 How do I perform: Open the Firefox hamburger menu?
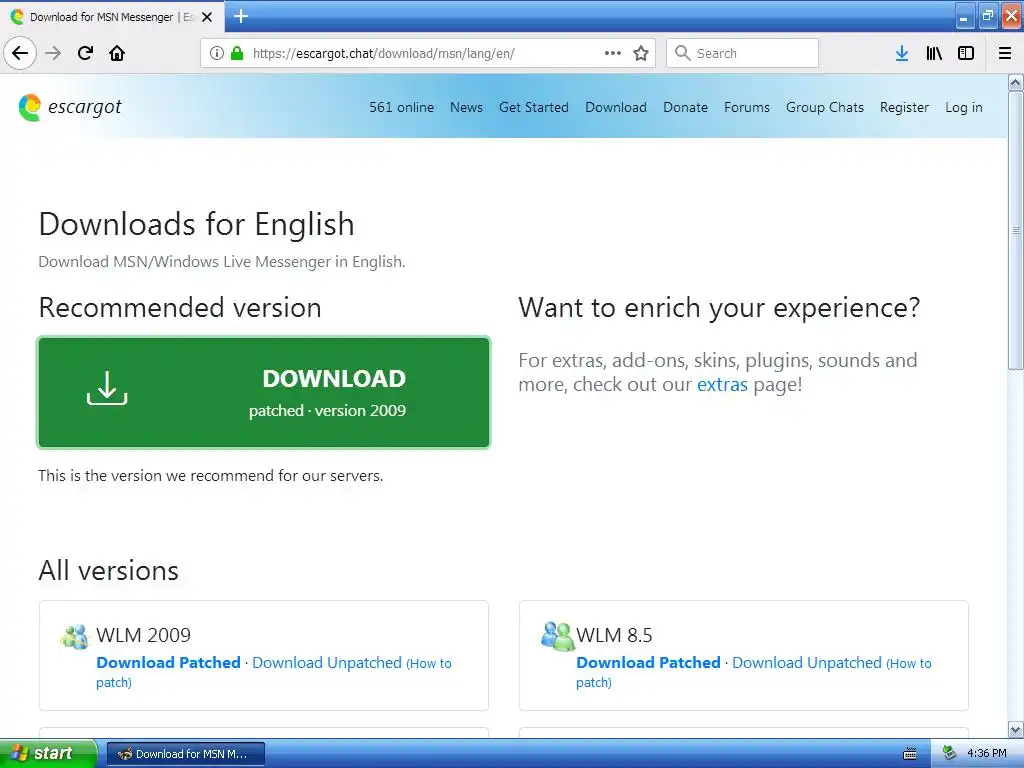1005,53
